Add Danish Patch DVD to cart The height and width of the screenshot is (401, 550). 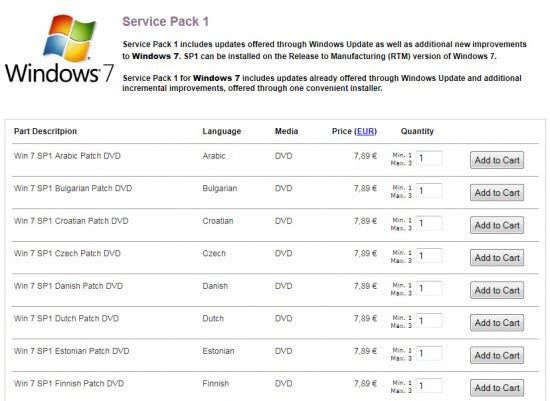pyautogui.click(x=497, y=290)
